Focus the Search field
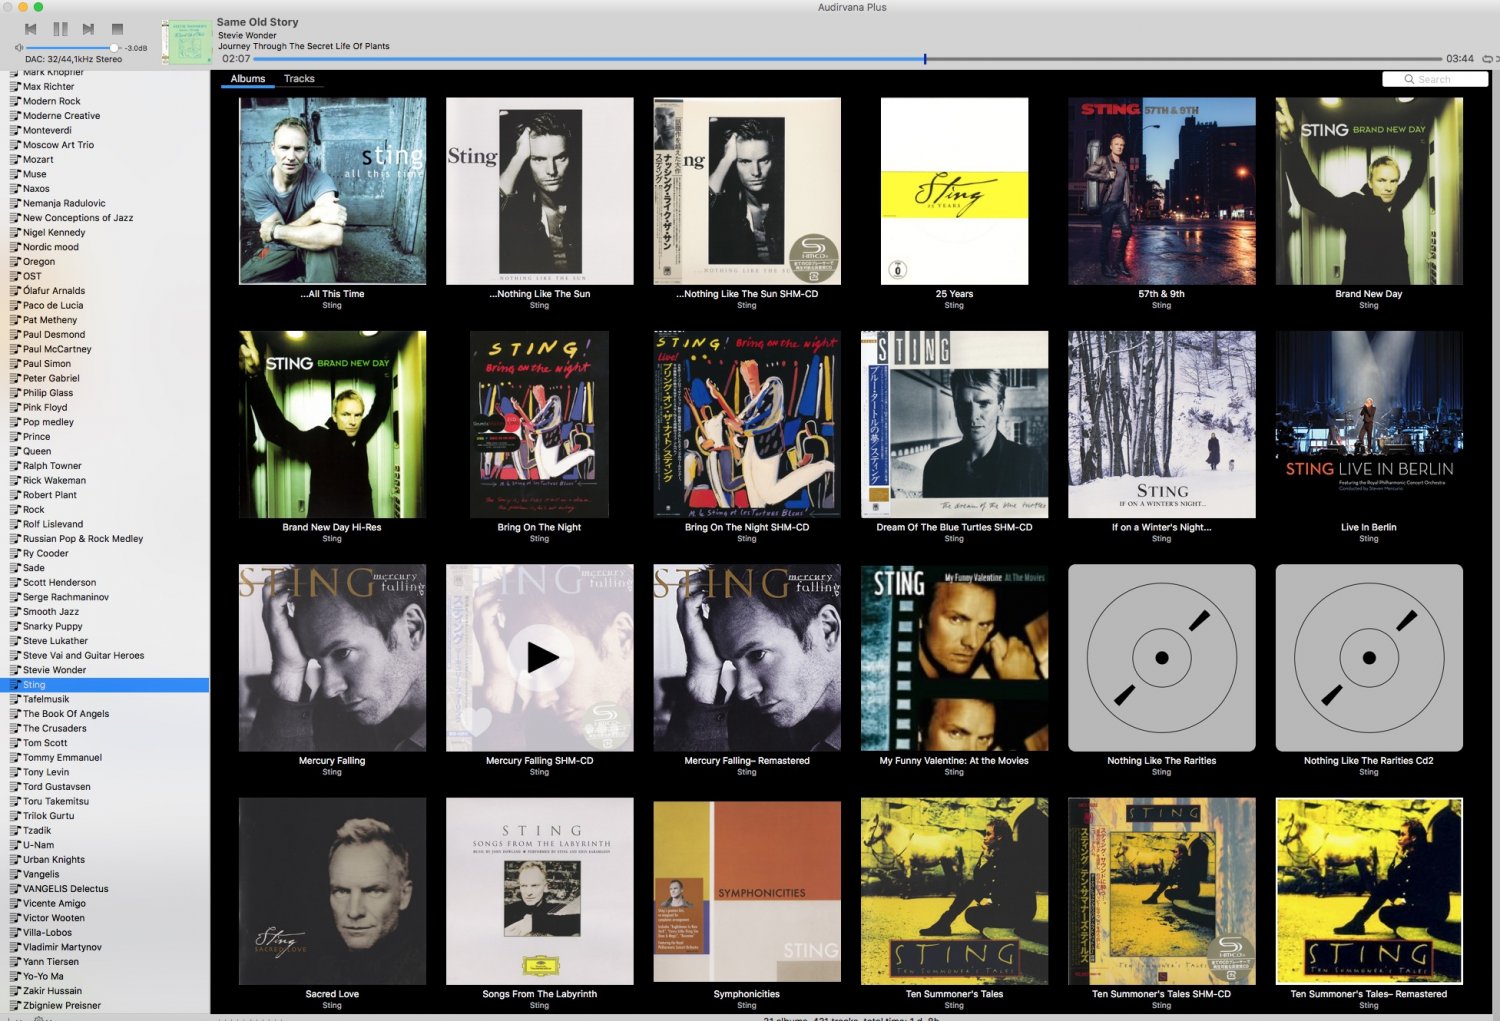 pos(1435,79)
